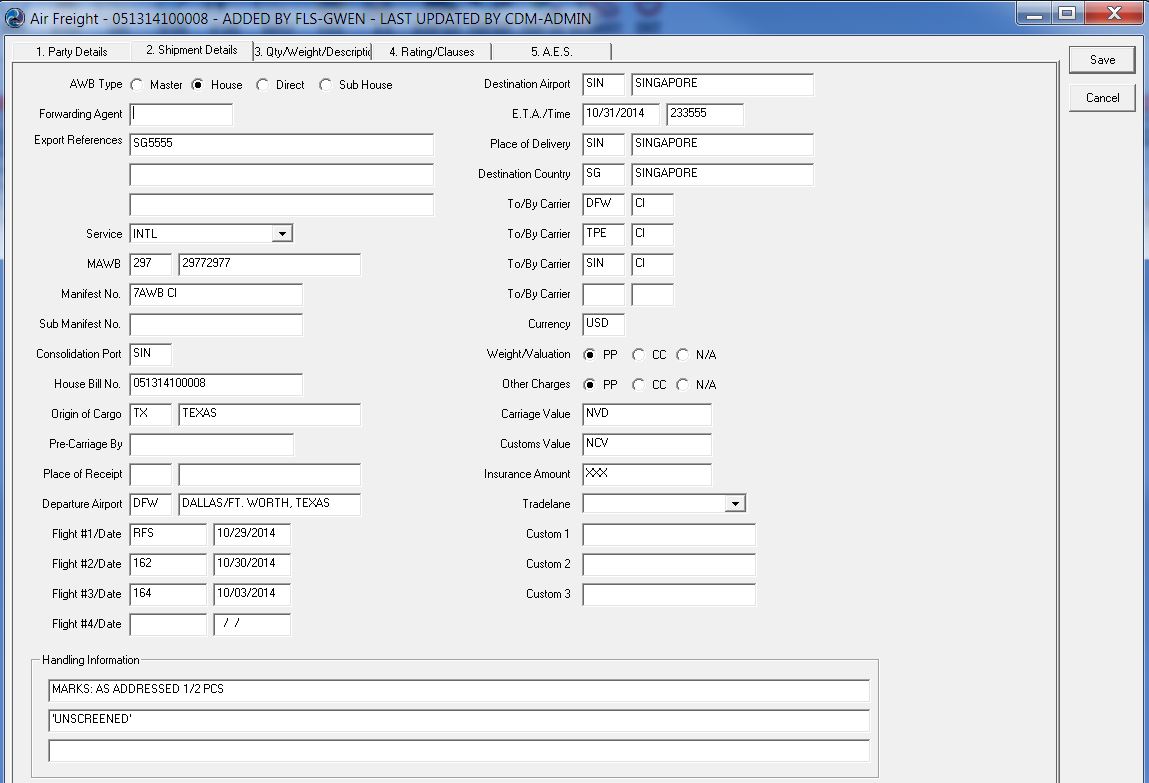Click the 'UNSCREENED' handling information line
Image resolution: width=1149 pixels, height=783 pixels.
(x=458, y=720)
